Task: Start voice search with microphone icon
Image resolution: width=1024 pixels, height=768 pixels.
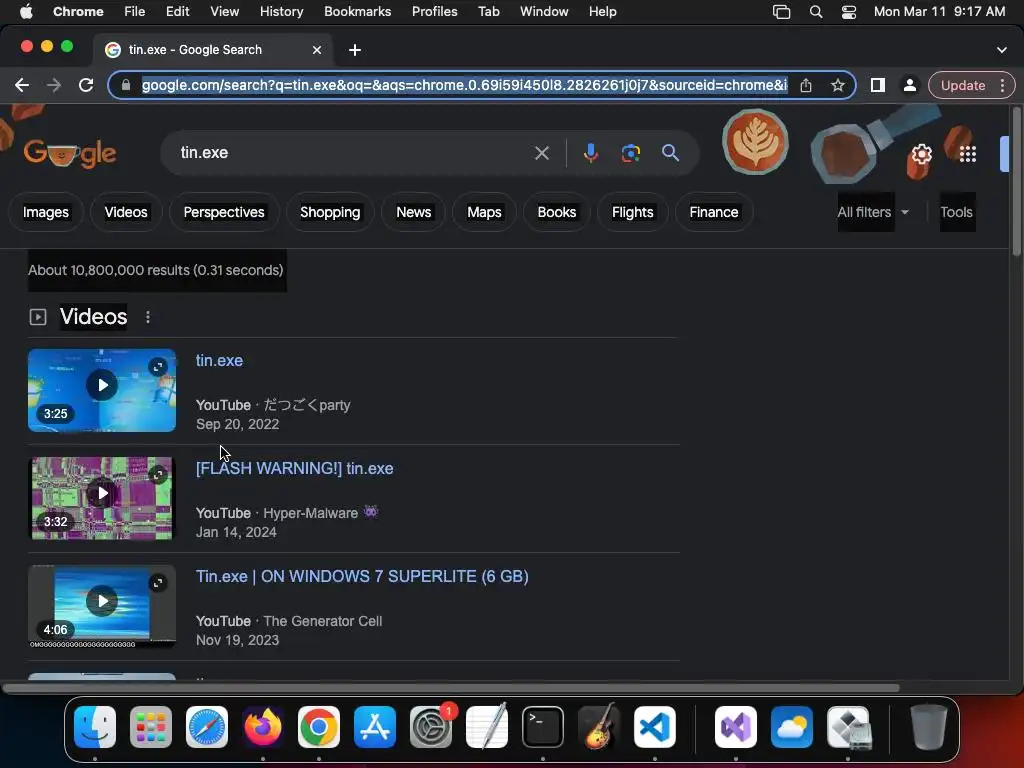Action: (590, 153)
